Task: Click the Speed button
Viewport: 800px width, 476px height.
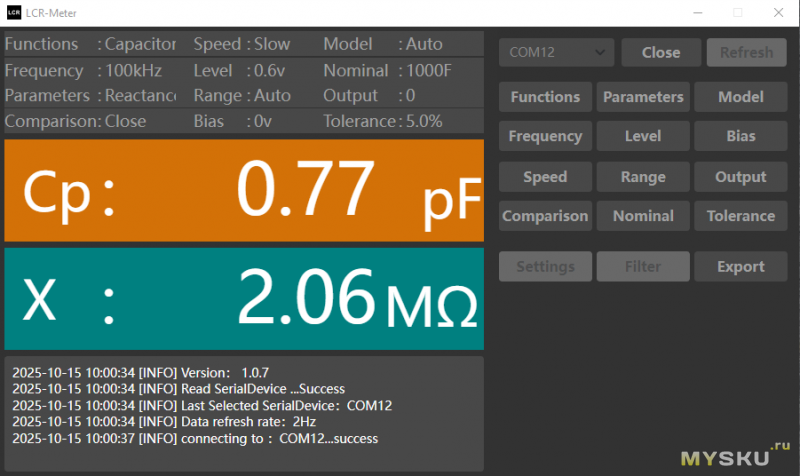Action: (x=545, y=177)
